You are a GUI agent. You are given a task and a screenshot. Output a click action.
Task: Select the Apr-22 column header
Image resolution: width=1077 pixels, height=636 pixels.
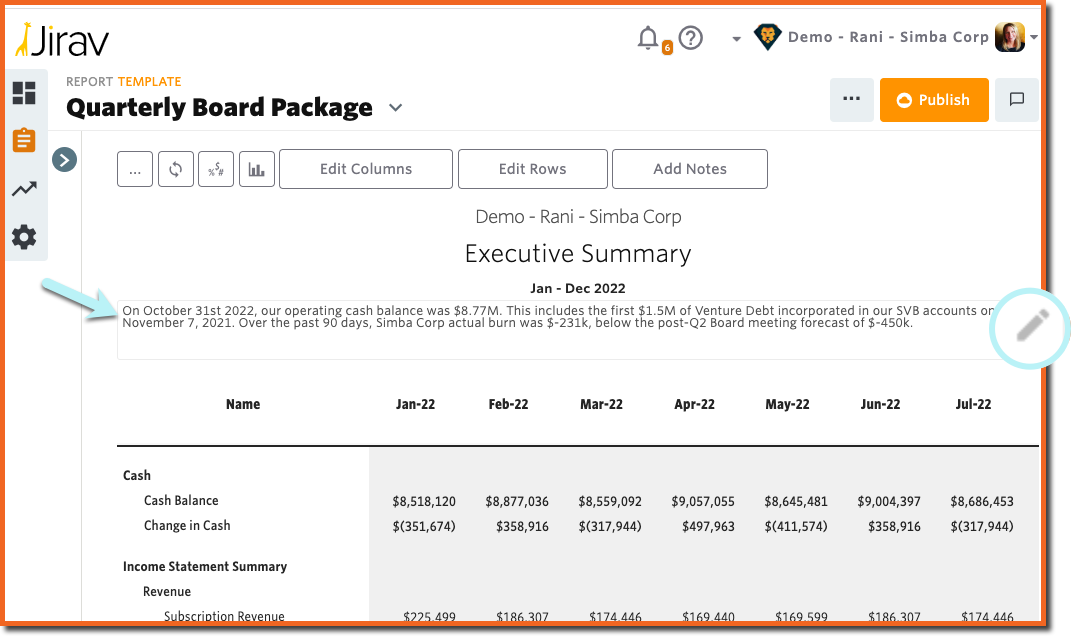click(694, 405)
